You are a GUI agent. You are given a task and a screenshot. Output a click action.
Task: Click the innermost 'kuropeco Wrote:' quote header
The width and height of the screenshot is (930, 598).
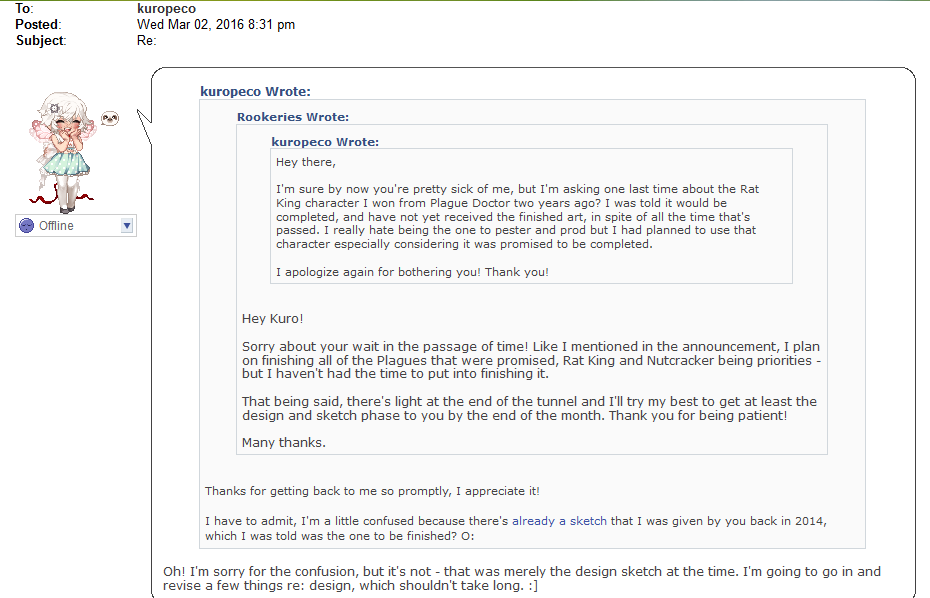(325, 142)
